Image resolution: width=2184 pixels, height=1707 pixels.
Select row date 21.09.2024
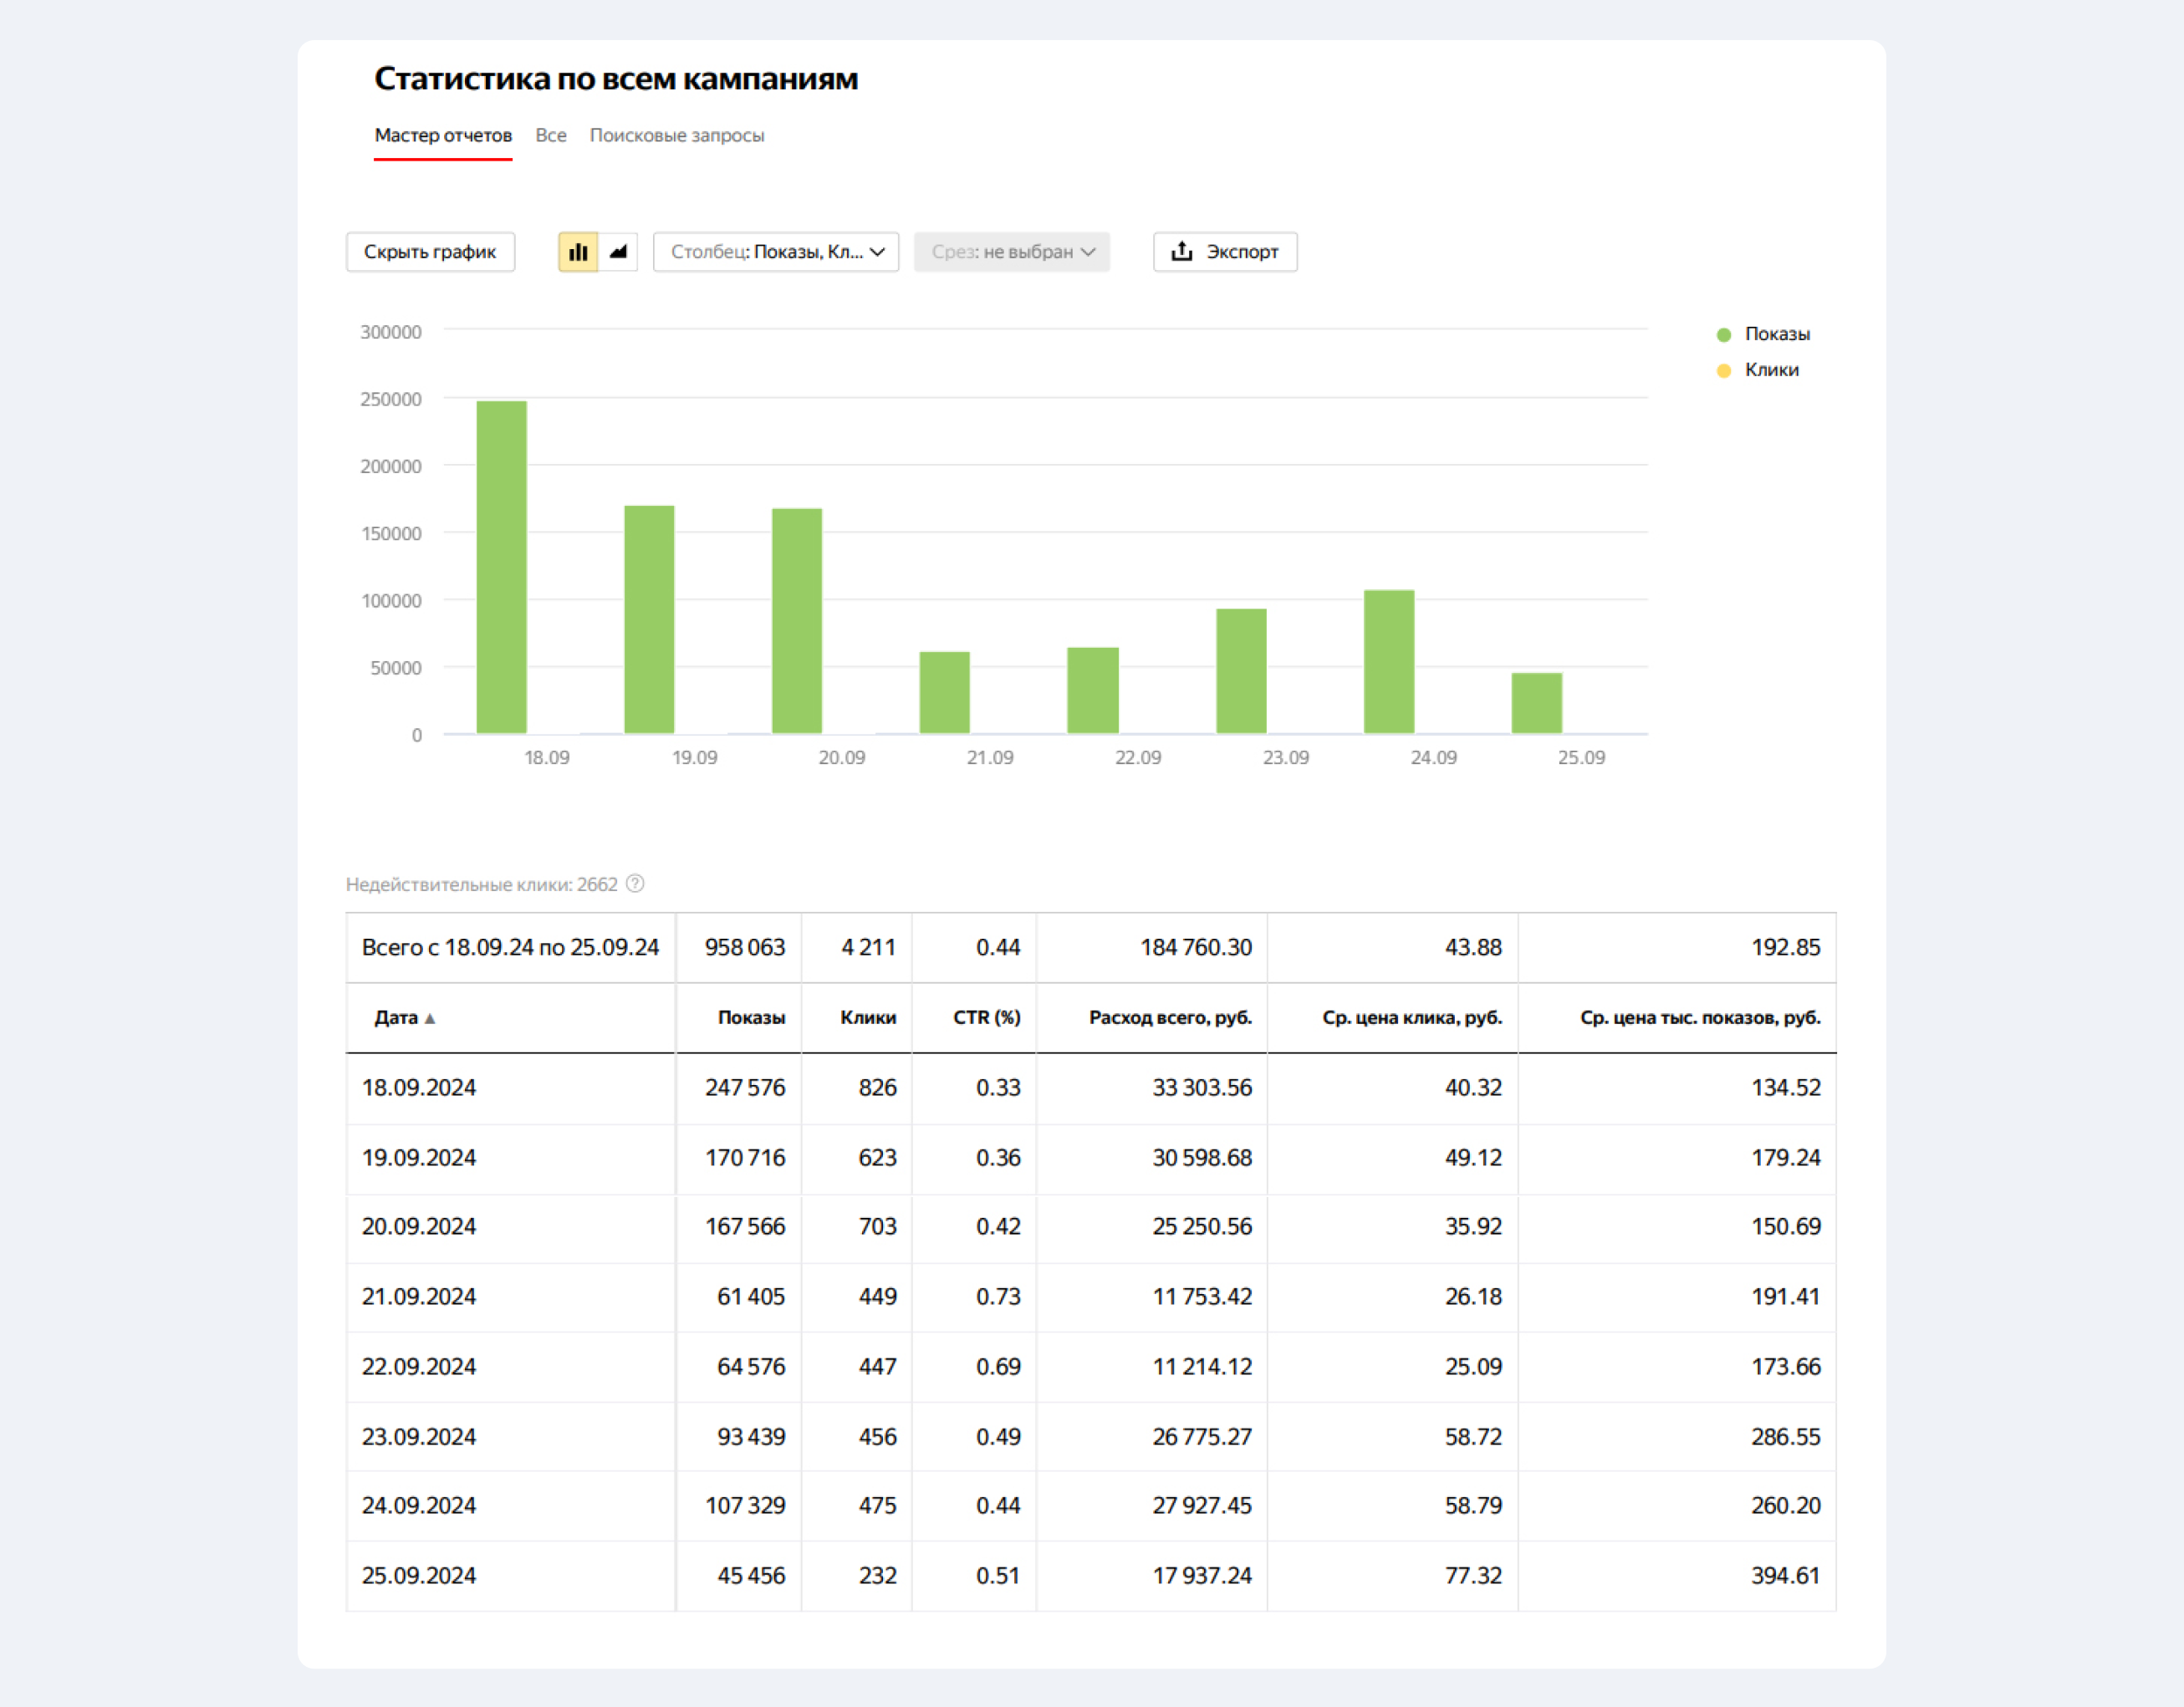click(x=419, y=1297)
